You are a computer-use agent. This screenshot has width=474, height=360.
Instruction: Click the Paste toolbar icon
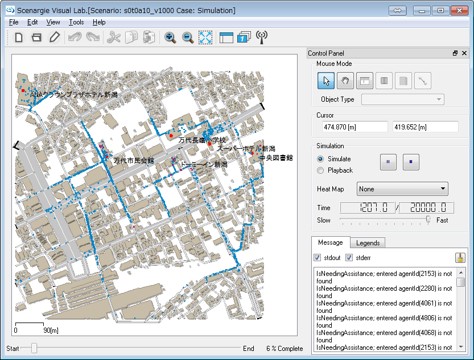(x=149, y=37)
